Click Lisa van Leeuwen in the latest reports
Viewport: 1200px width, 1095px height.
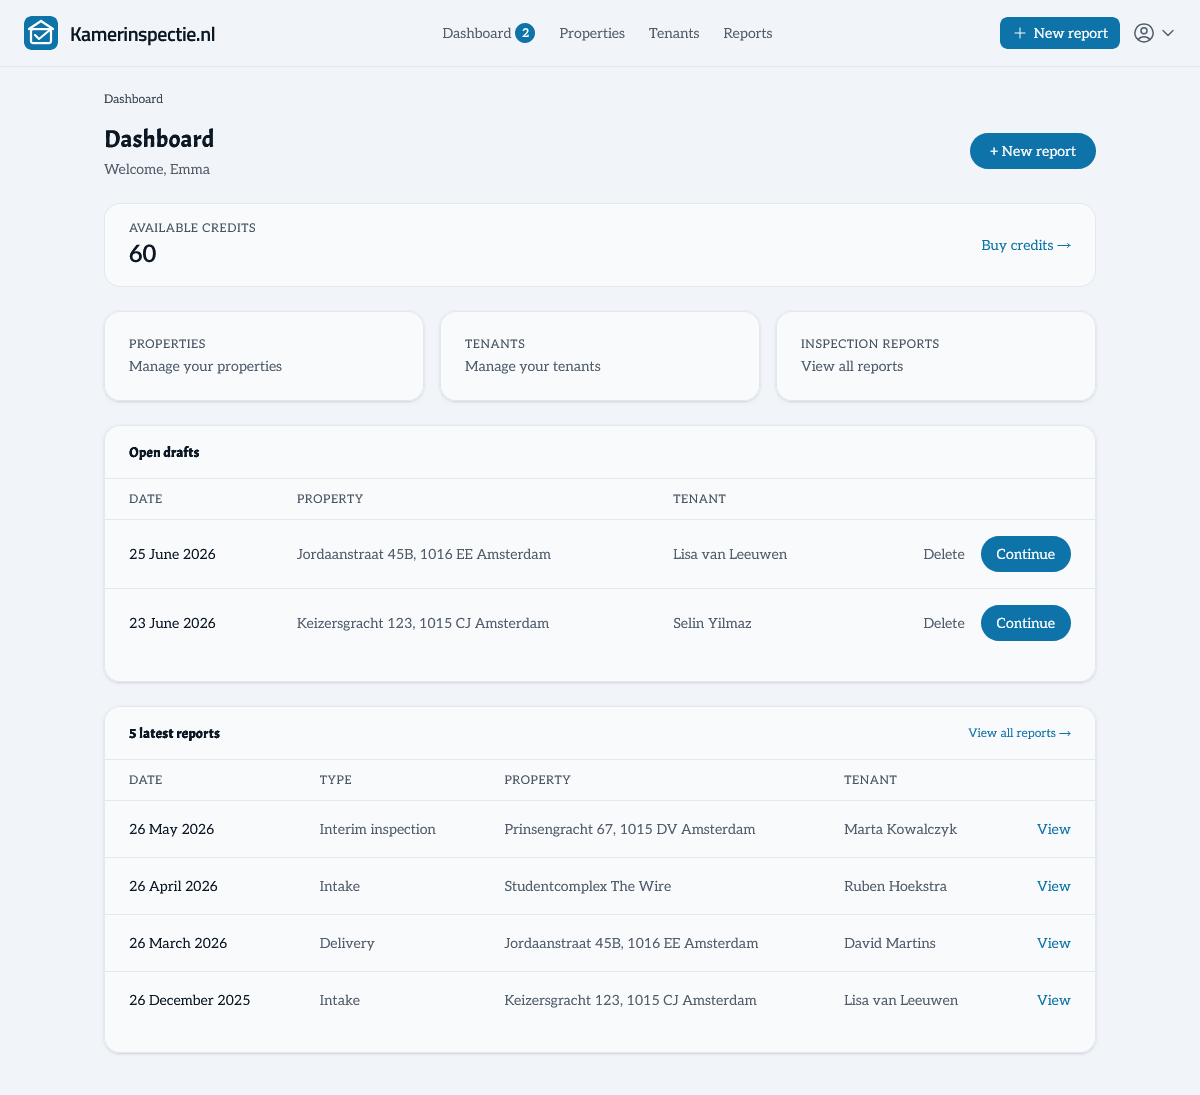tap(901, 1000)
